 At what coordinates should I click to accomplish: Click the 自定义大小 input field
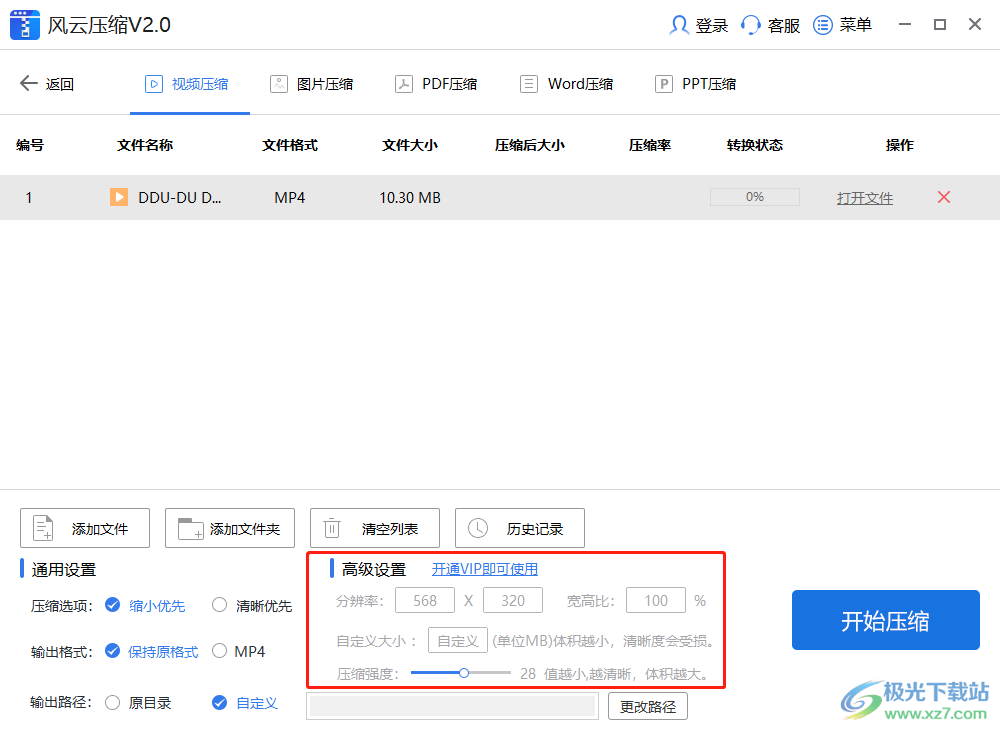[x=458, y=640]
